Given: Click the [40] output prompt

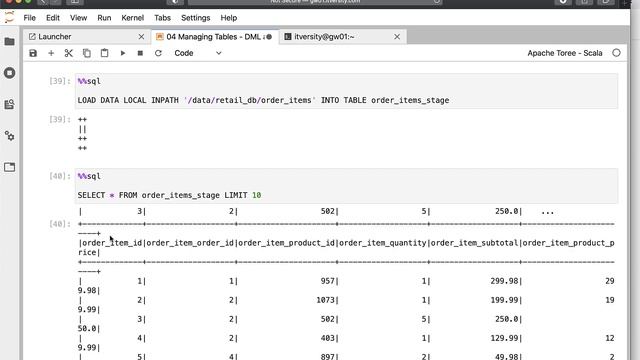Looking at the screenshot, I should 60,224.
